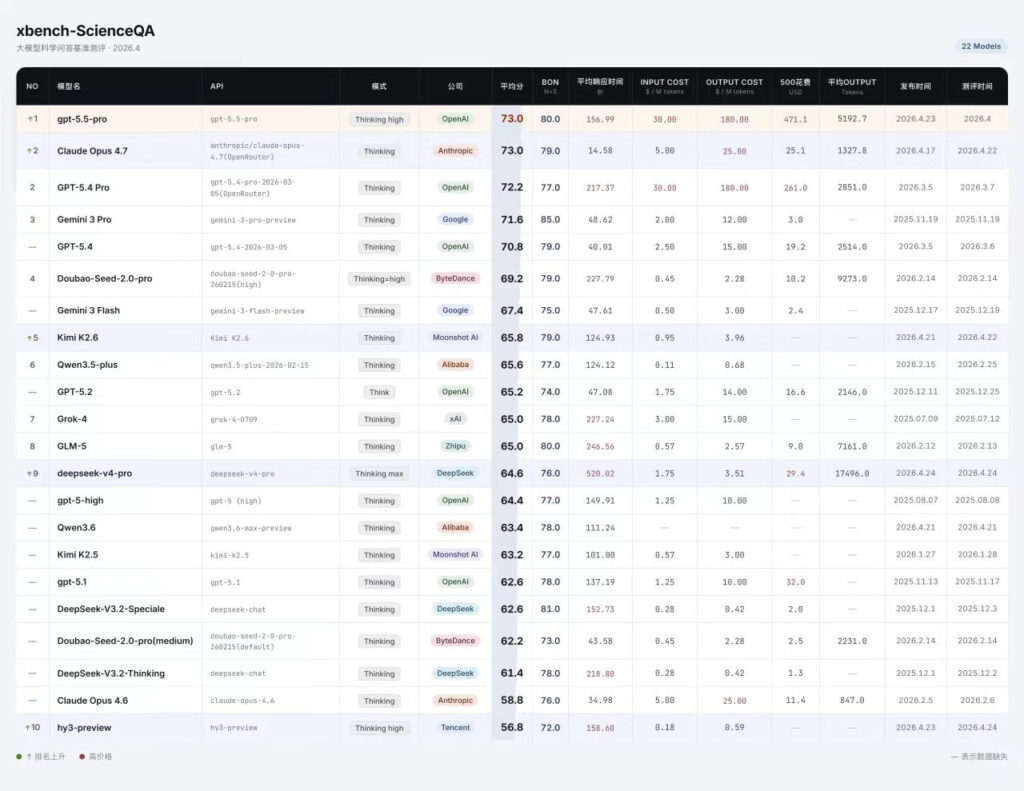Viewport: 1024px width, 791px height.
Task: Click the Tencent company color badge
Action: pos(455,727)
